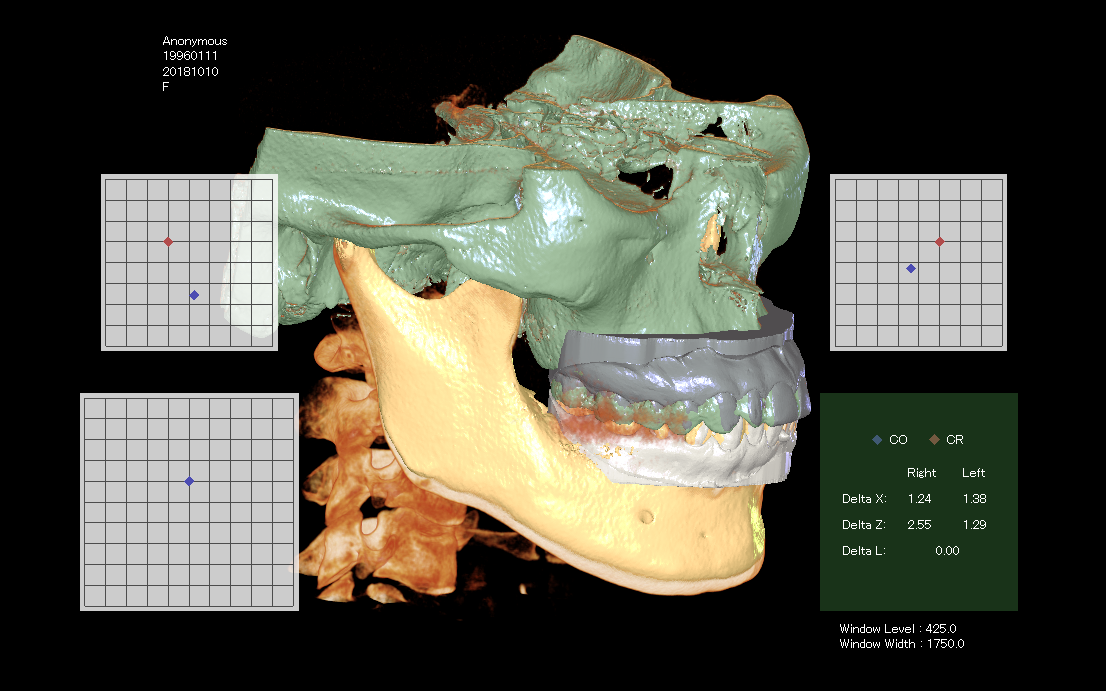The width and height of the screenshot is (1106, 691).
Task: Click the 'Window Level : 425.0' text
Action: tap(898, 628)
